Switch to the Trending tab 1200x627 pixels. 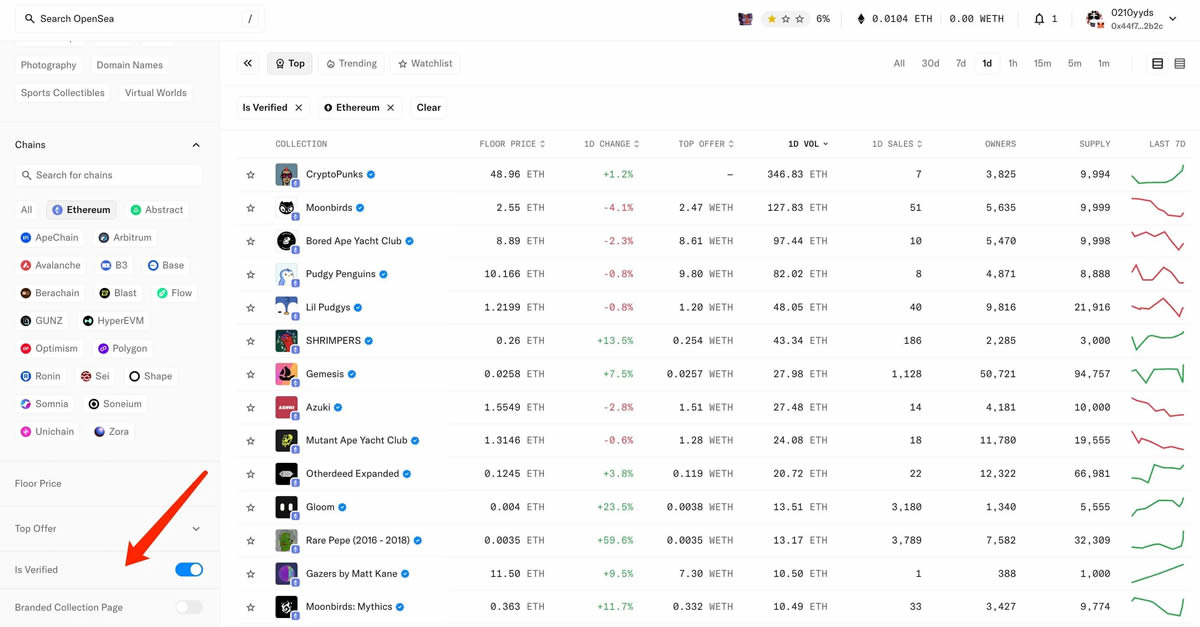(351, 62)
